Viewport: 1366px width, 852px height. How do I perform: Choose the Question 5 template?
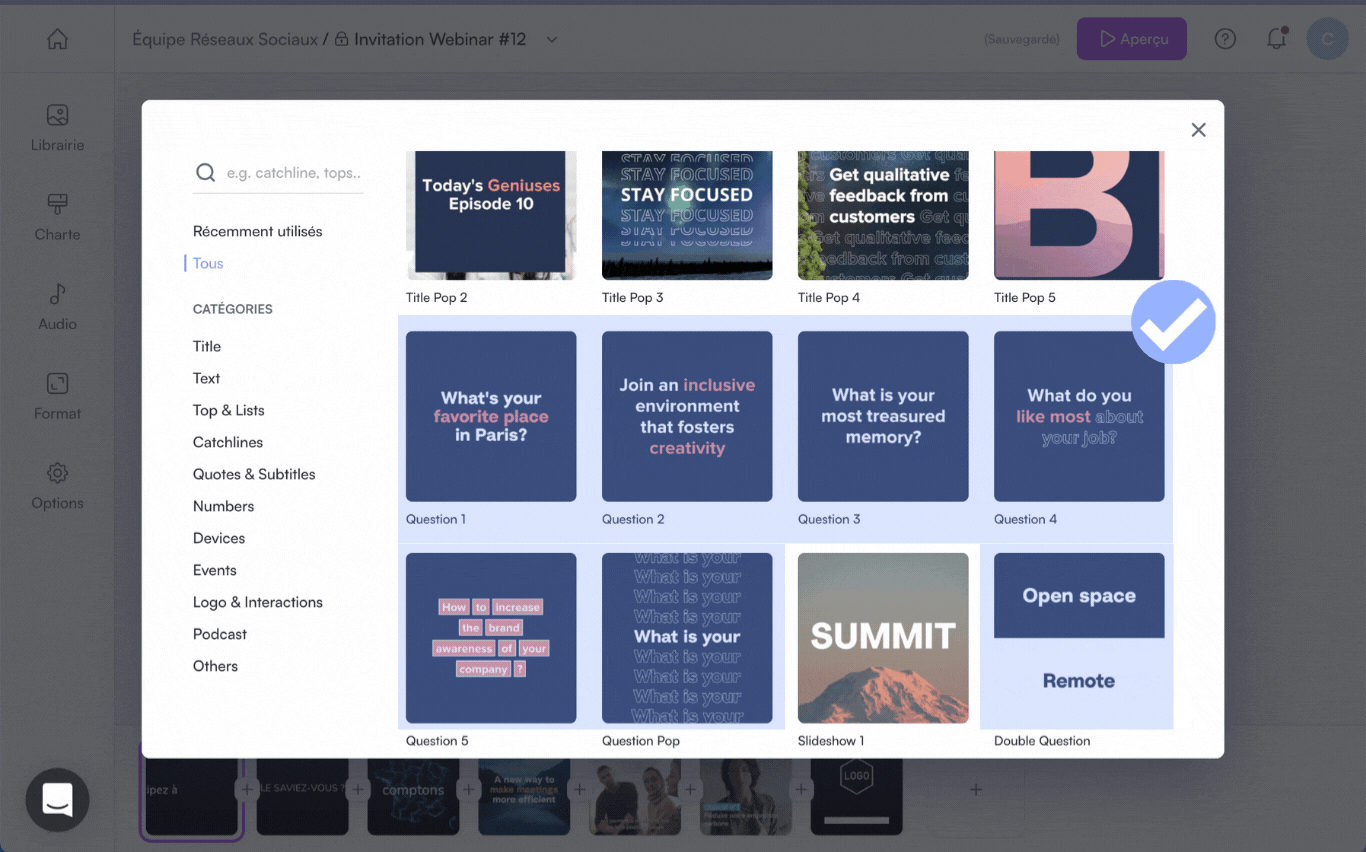(x=491, y=638)
